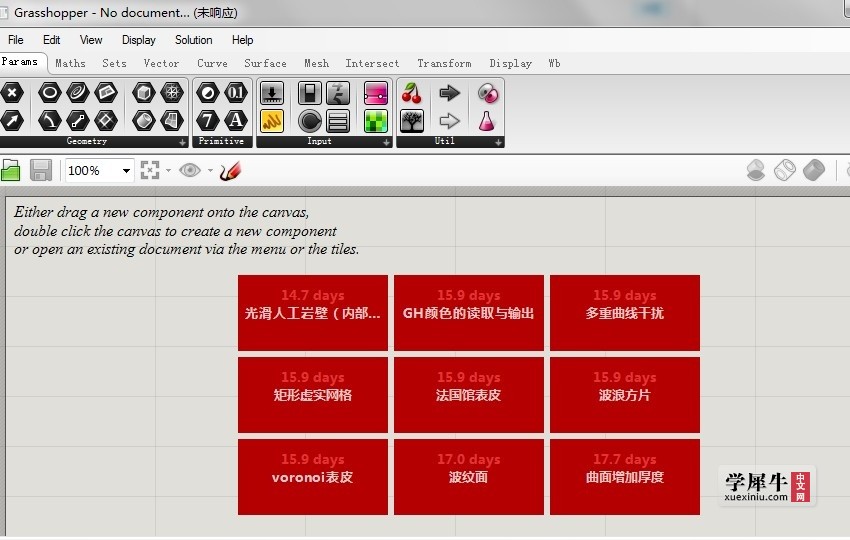The image size is (850, 540).
Task: Choose the String A primitive icon
Action: pos(236,120)
